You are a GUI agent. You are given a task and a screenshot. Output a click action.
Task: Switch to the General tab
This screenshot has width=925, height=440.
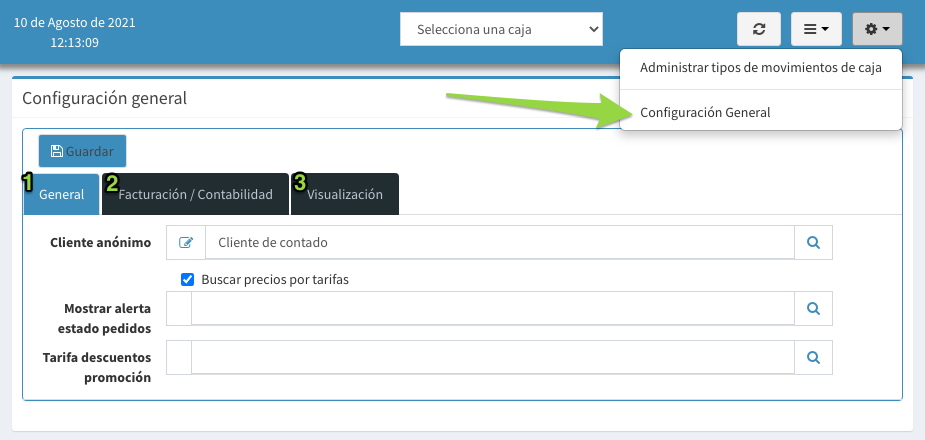pyautogui.click(x=61, y=194)
